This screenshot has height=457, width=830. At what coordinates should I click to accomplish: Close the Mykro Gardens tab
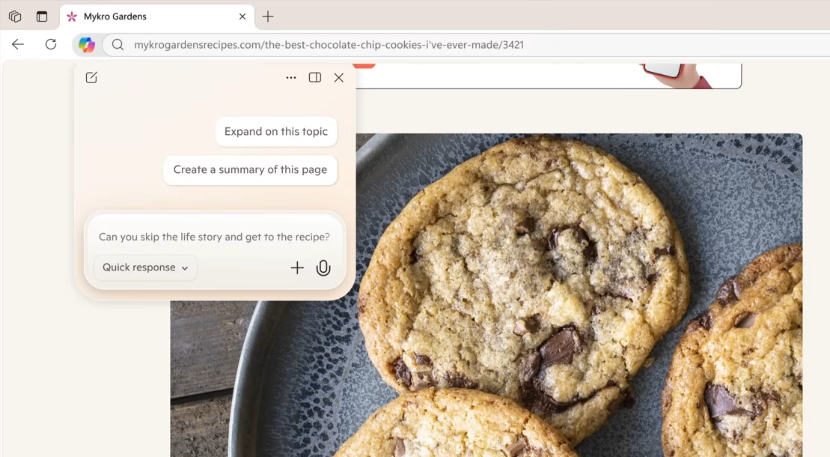[x=242, y=16]
